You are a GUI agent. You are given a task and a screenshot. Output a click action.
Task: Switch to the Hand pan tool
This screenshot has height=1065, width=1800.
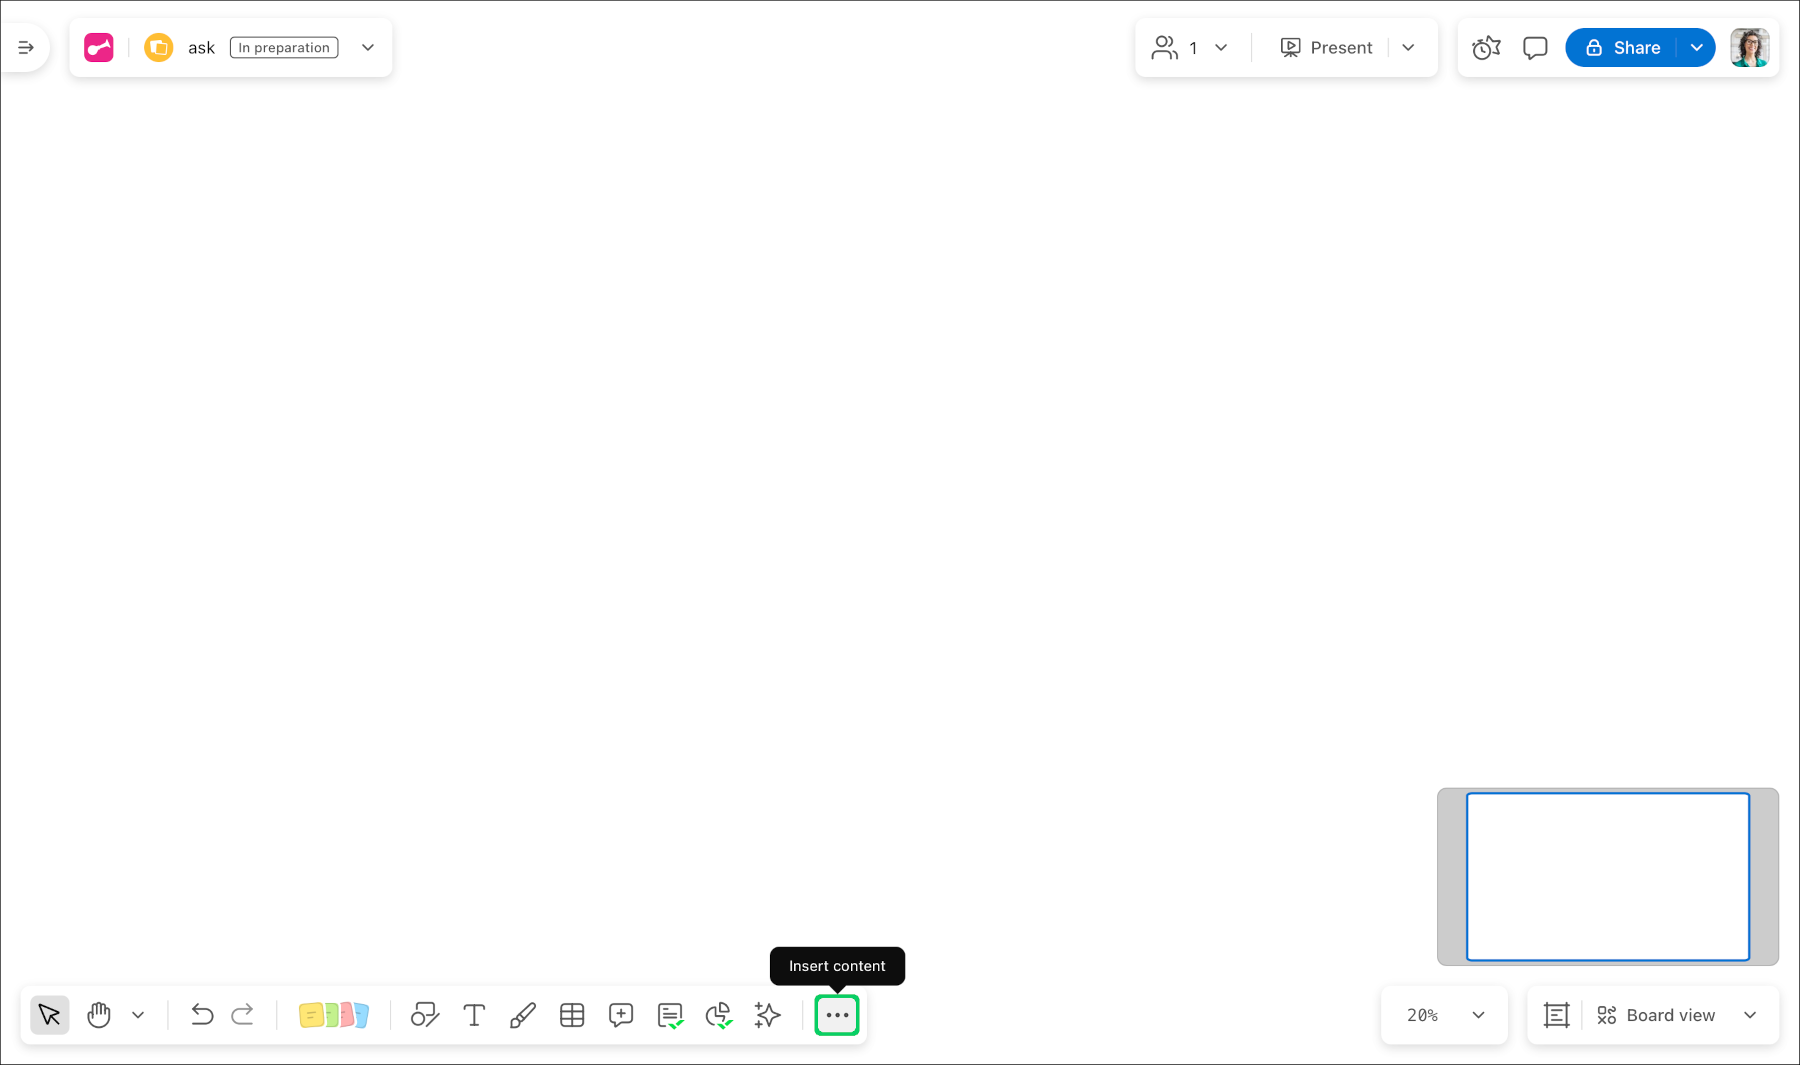[x=99, y=1015]
